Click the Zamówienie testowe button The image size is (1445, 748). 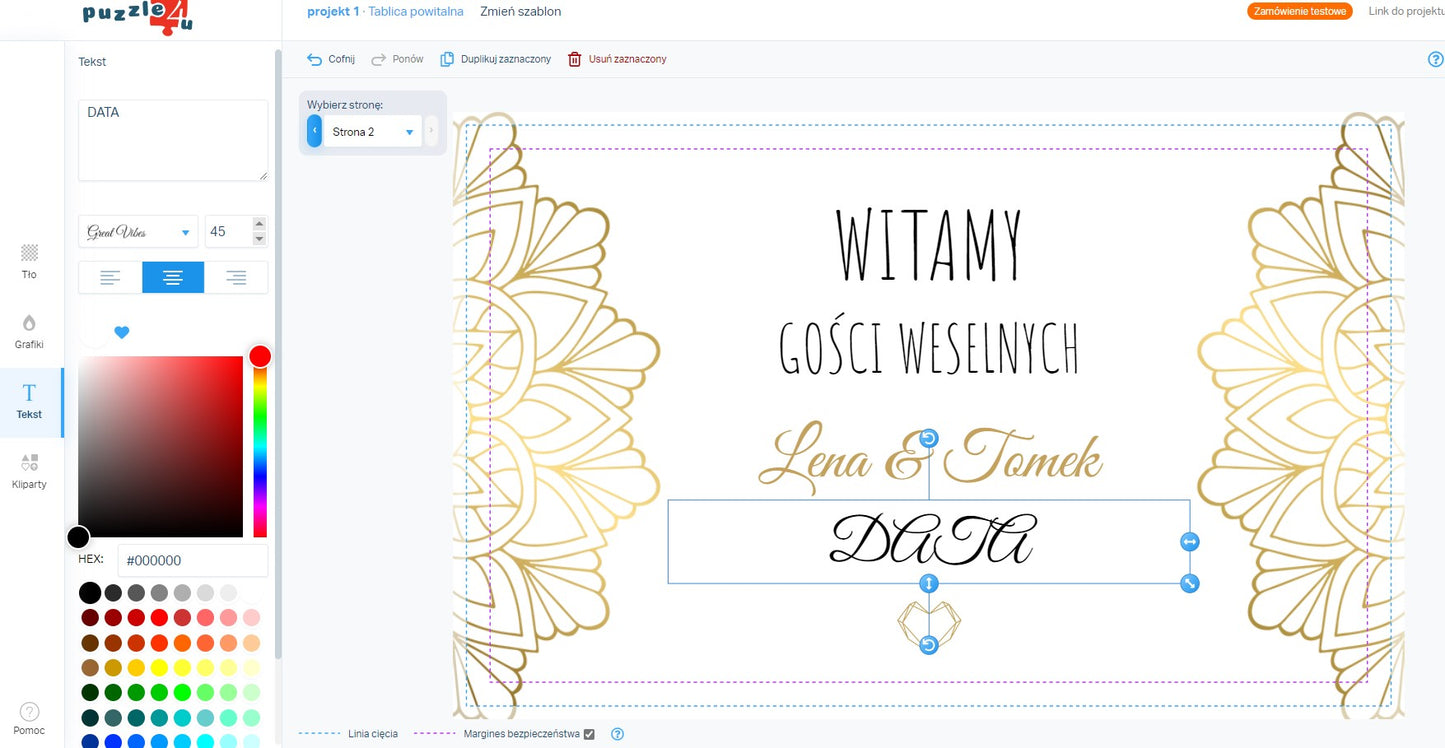coord(1299,11)
